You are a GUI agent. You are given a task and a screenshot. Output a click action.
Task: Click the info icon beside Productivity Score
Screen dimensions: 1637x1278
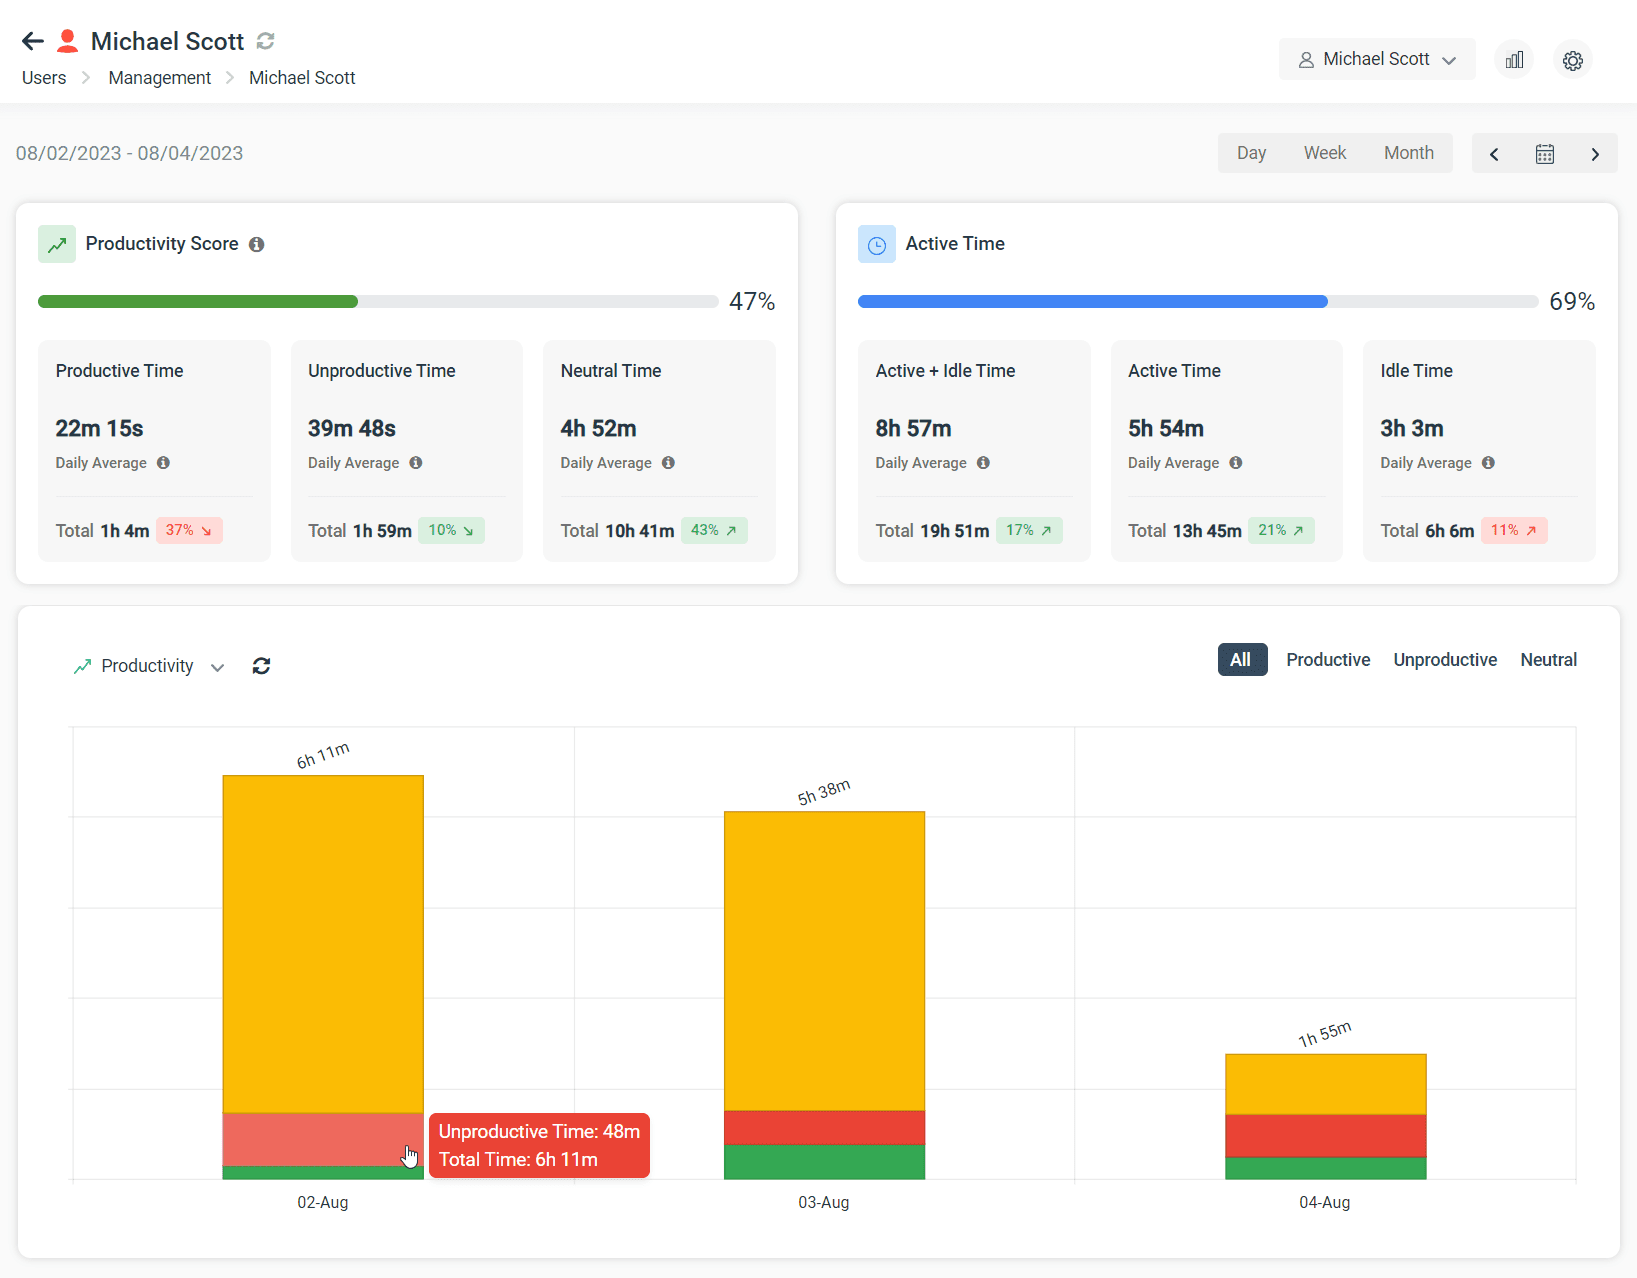point(257,244)
